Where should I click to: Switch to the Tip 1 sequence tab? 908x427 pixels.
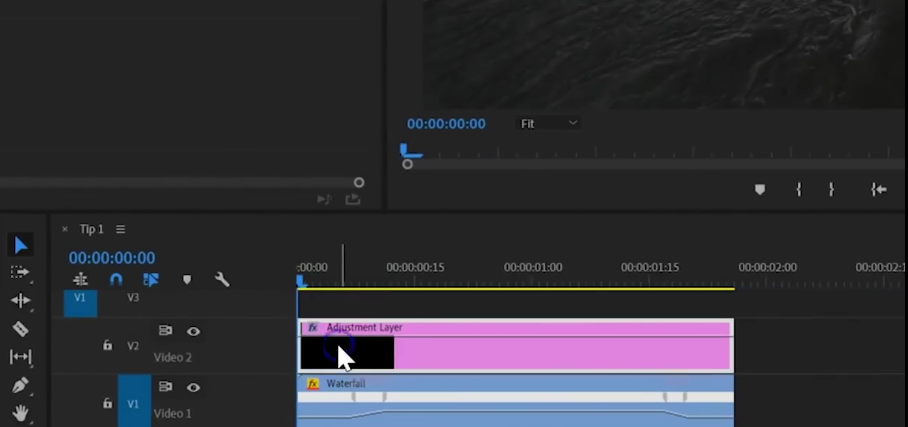[x=92, y=229]
